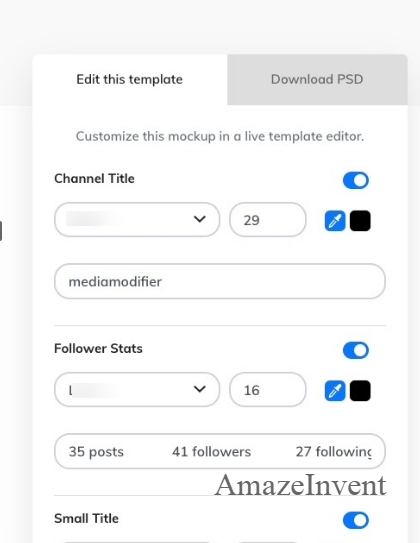
Task: Toggle the Follower Stats switch
Action: [356, 350]
